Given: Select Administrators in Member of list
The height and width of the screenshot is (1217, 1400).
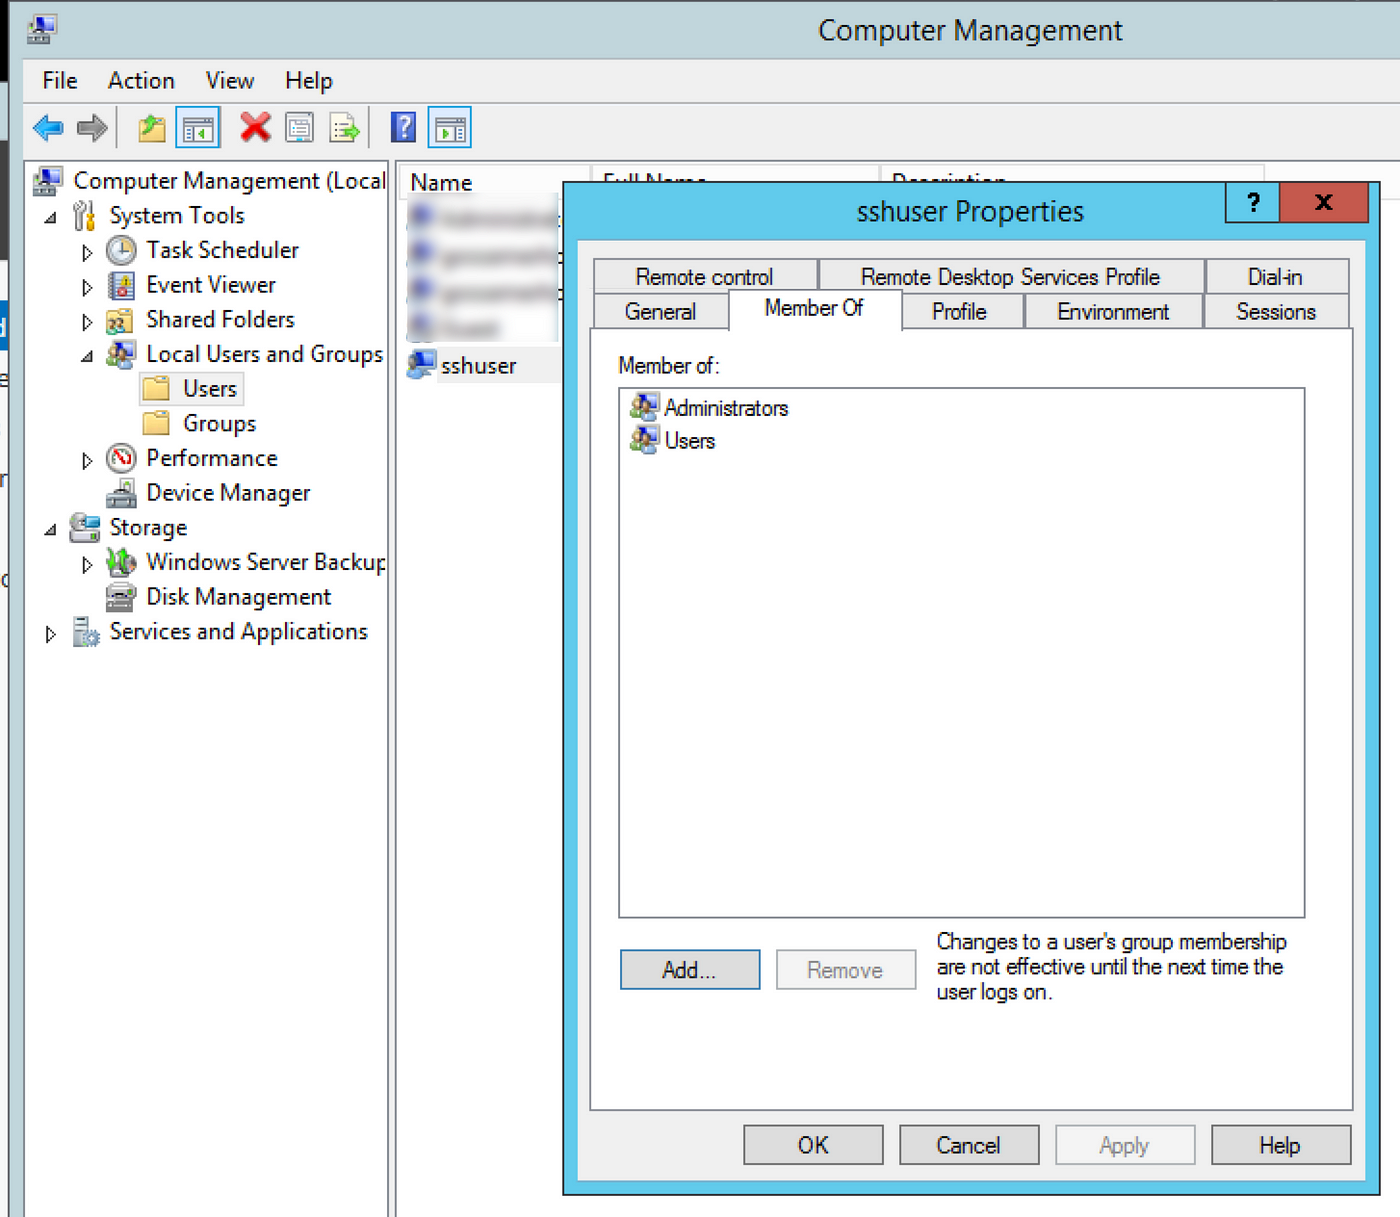Looking at the screenshot, I should [710, 407].
